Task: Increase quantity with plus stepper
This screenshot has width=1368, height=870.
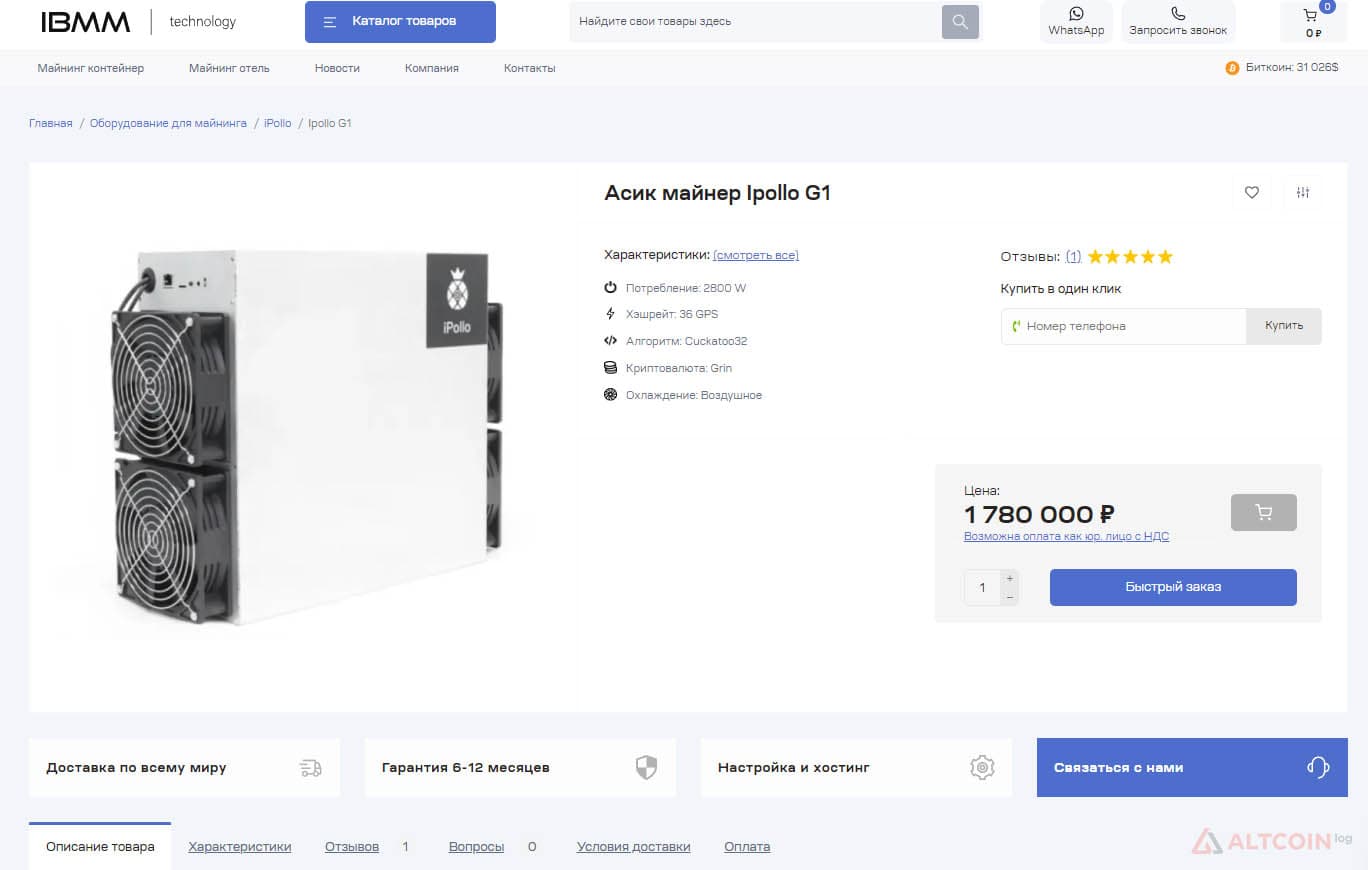Action: point(1010,579)
